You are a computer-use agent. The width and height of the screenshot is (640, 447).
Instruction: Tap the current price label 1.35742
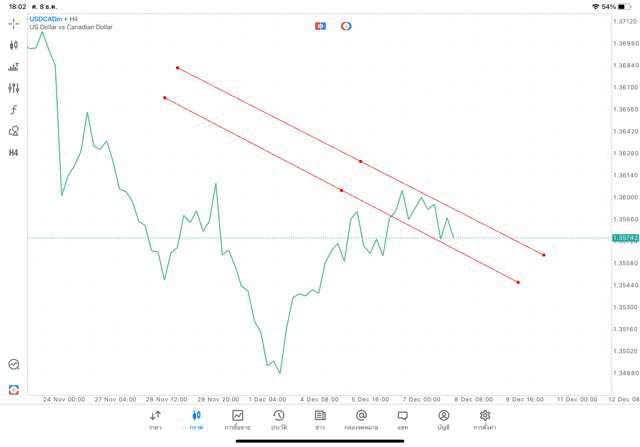(x=625, y=238)
